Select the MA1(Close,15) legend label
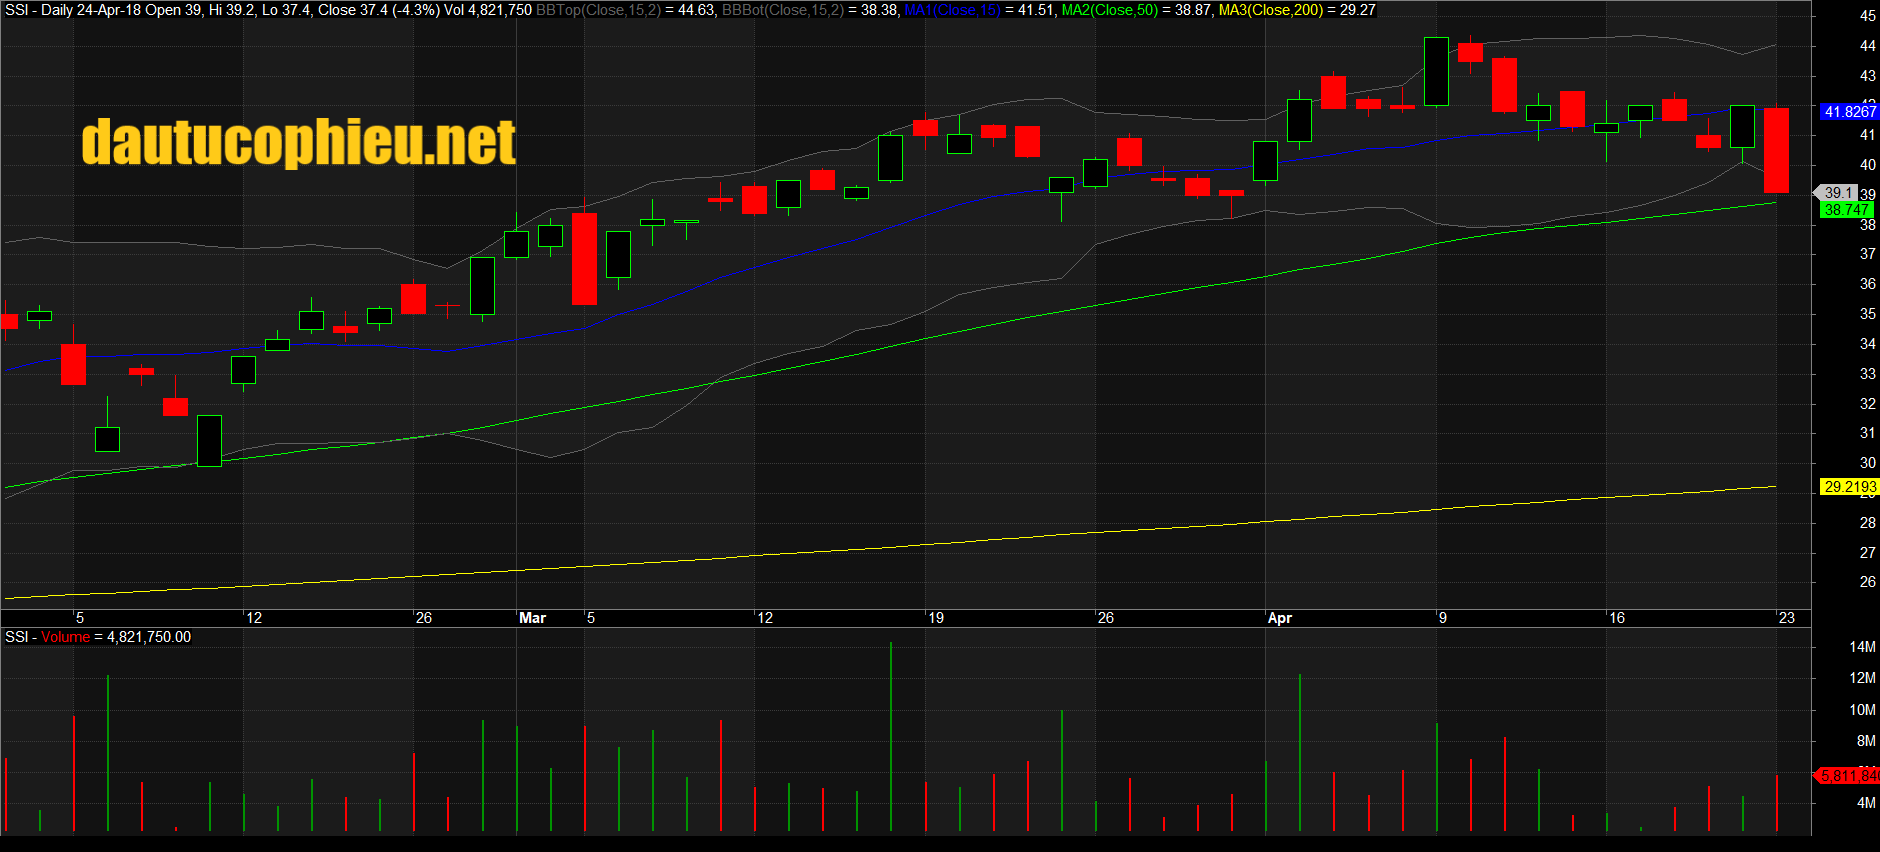The image size is (1880, 852). coord(951,10)
